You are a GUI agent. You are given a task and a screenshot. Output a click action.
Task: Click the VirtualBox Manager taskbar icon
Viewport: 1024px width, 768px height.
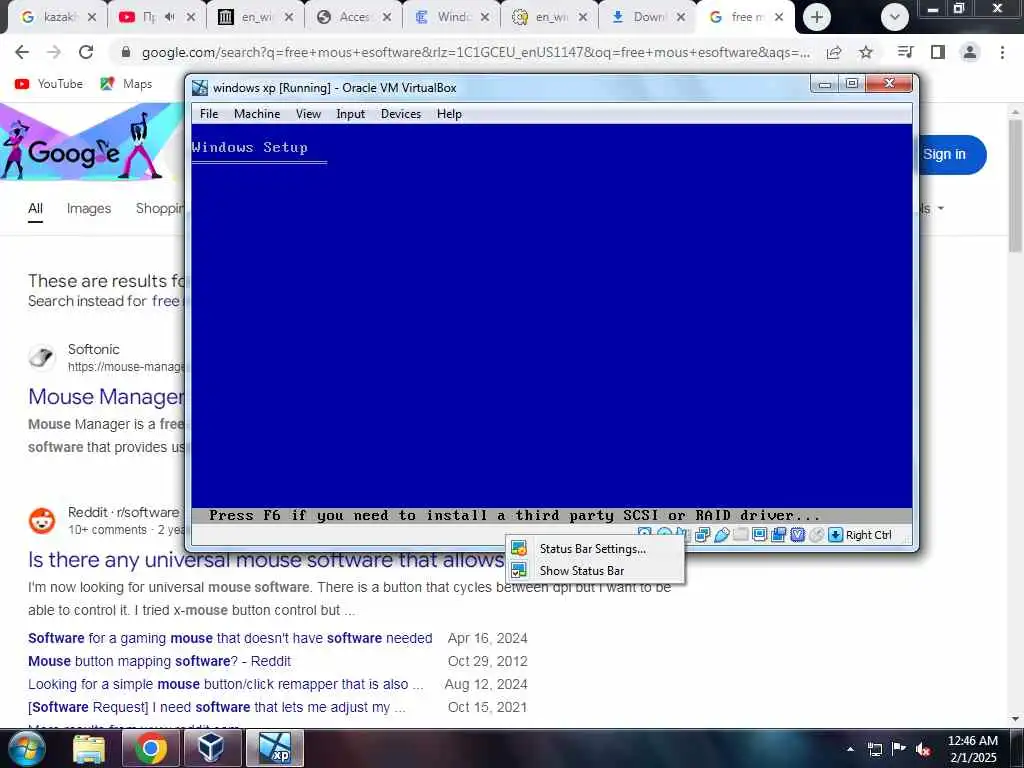coord(212,748)
